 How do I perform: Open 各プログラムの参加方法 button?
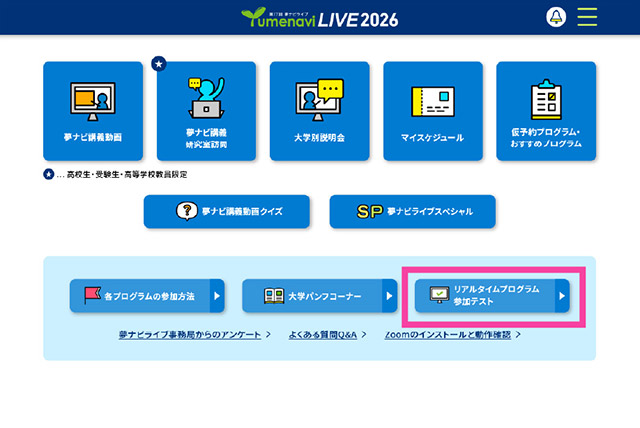[x=147, y=296]
